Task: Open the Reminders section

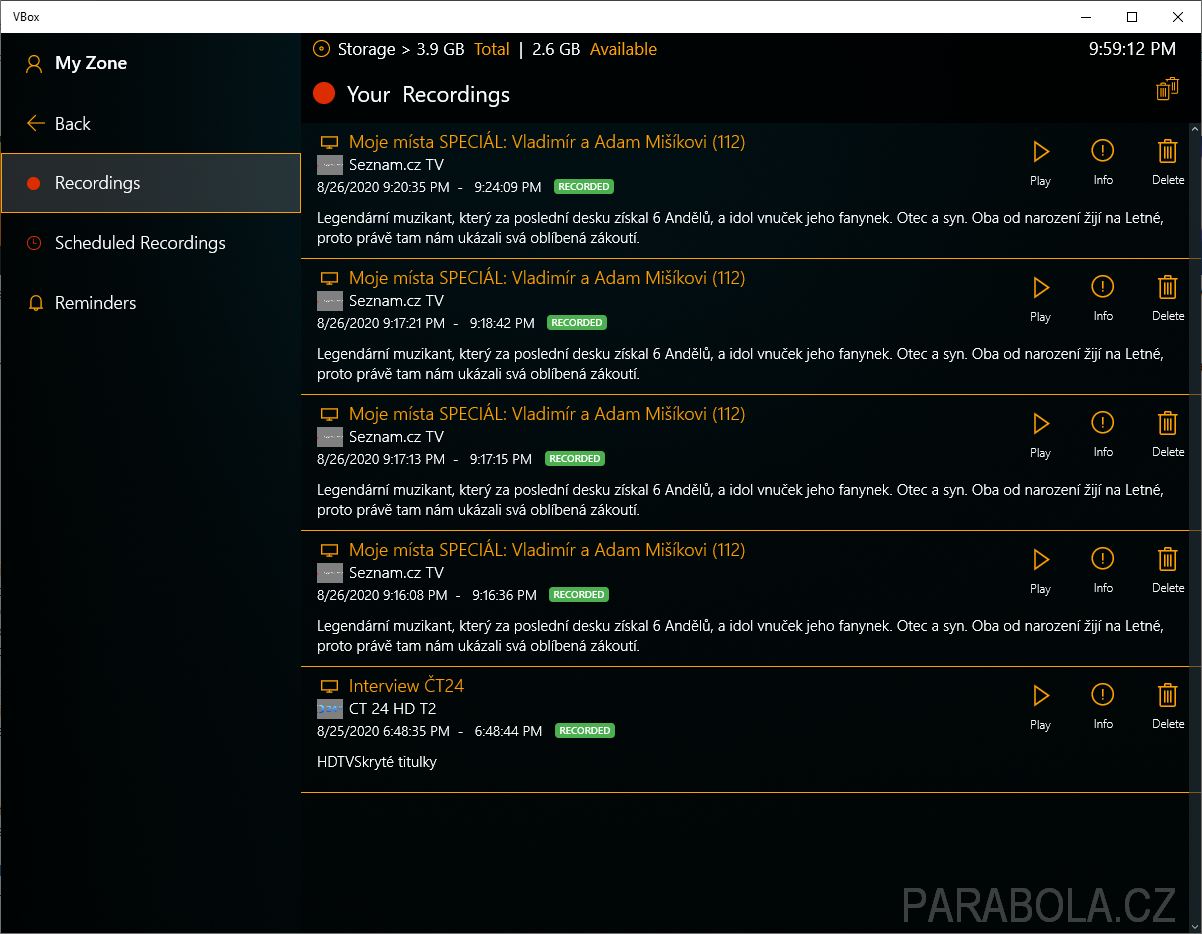Action: [x=95, y=303]
